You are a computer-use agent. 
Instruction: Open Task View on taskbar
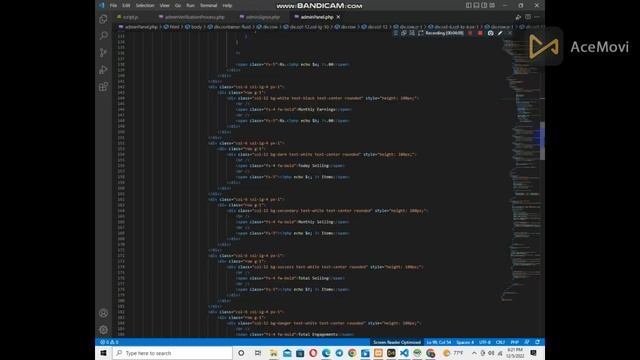(258, 353)
